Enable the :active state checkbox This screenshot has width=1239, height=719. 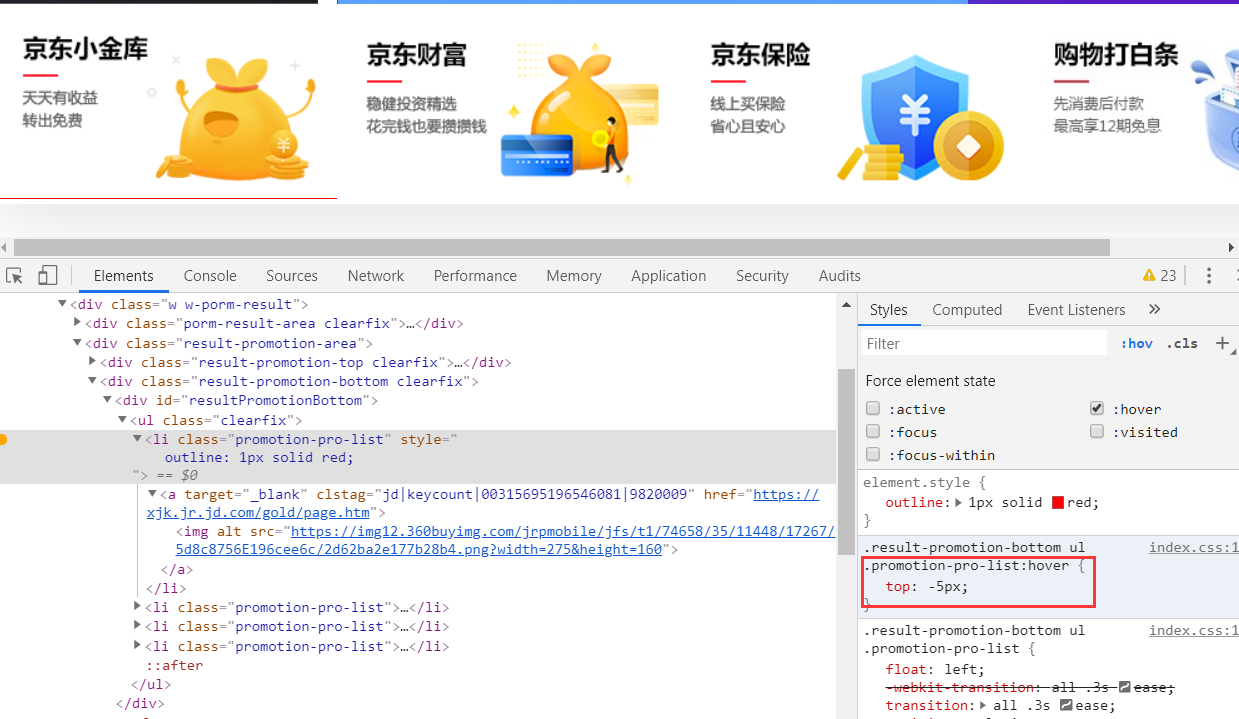(873, 409)
